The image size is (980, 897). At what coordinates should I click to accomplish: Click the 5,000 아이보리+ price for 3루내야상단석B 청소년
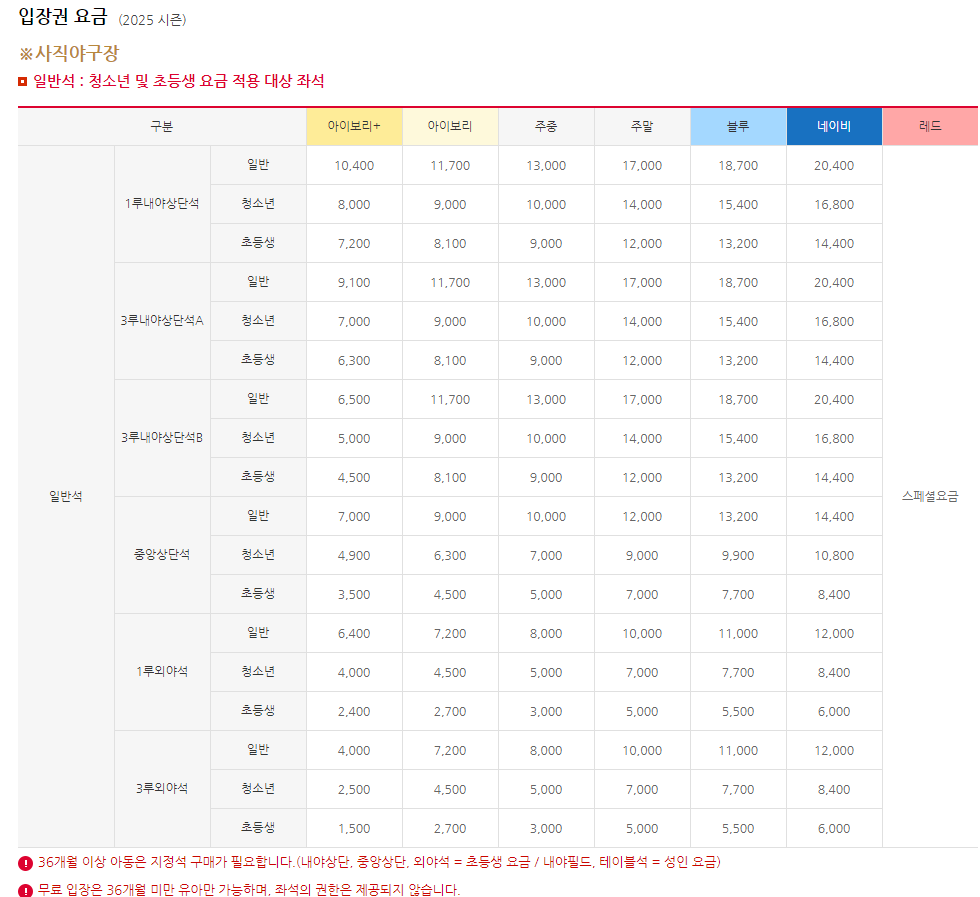pos(354,439)
